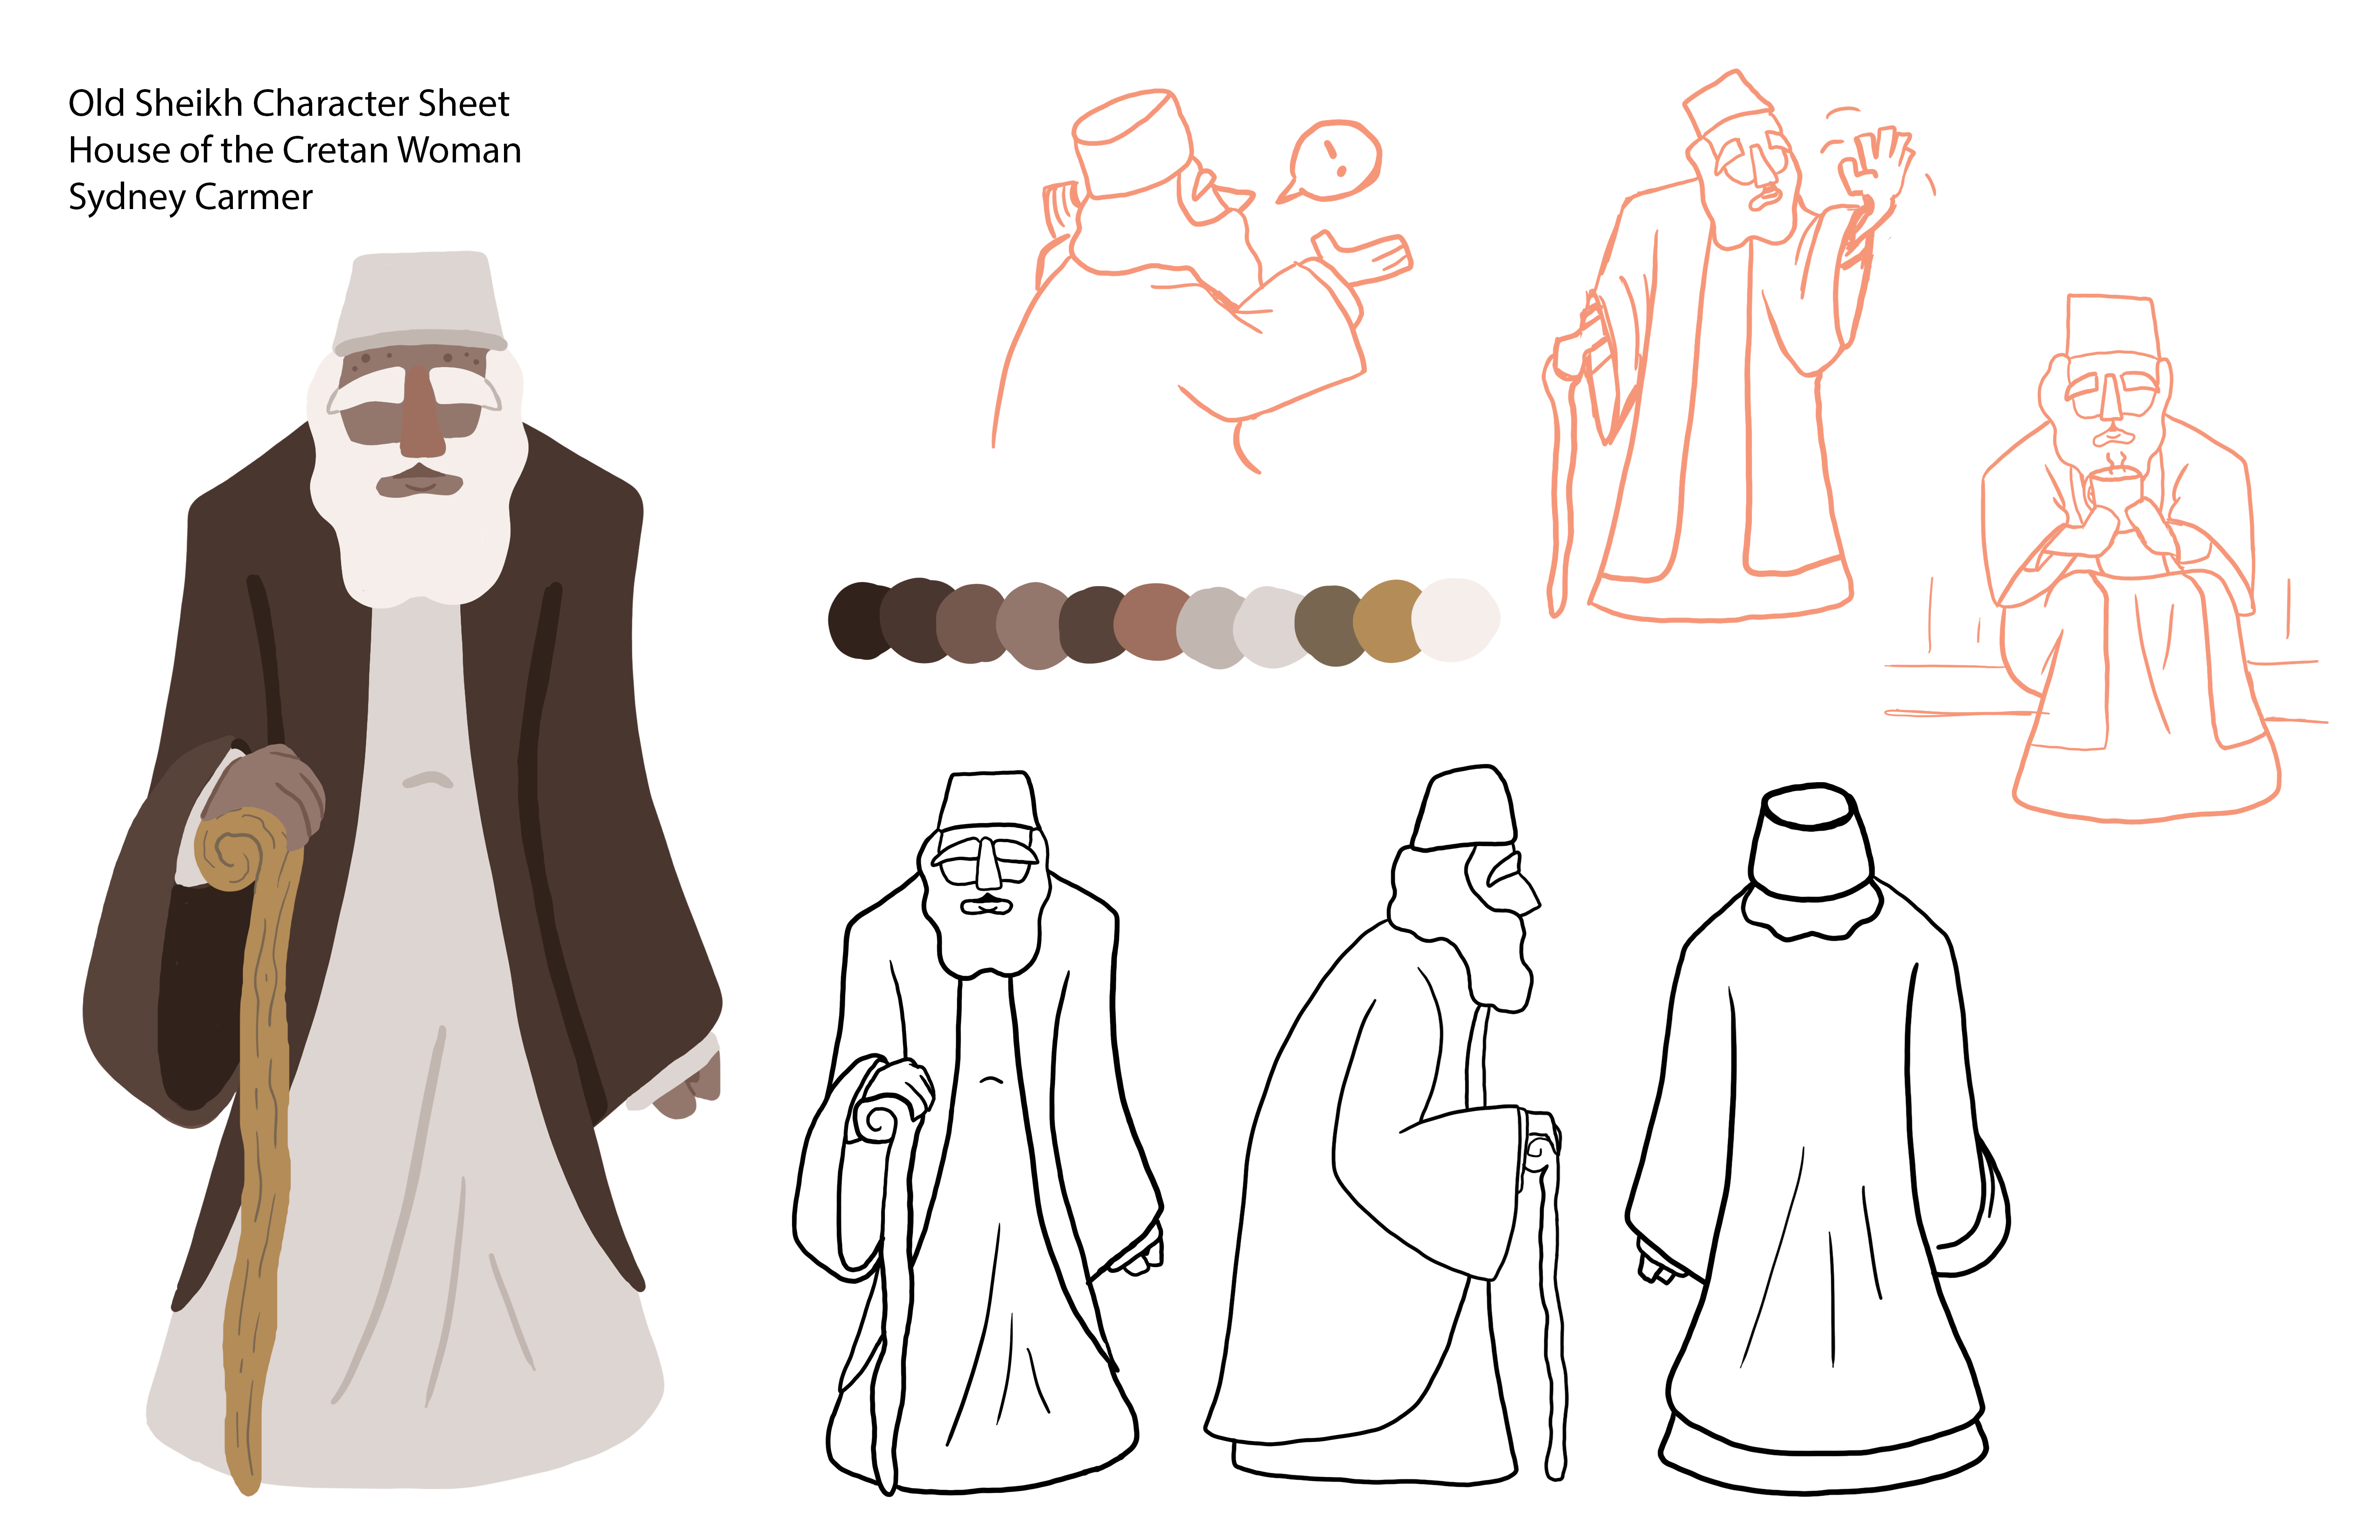Click the 'Sydney Carmer' author name

(x=190, y=197)
